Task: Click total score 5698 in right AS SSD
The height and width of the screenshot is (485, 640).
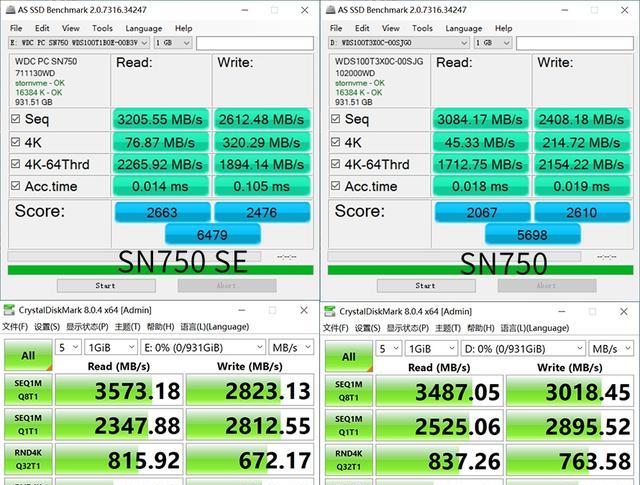Action: 532,235
